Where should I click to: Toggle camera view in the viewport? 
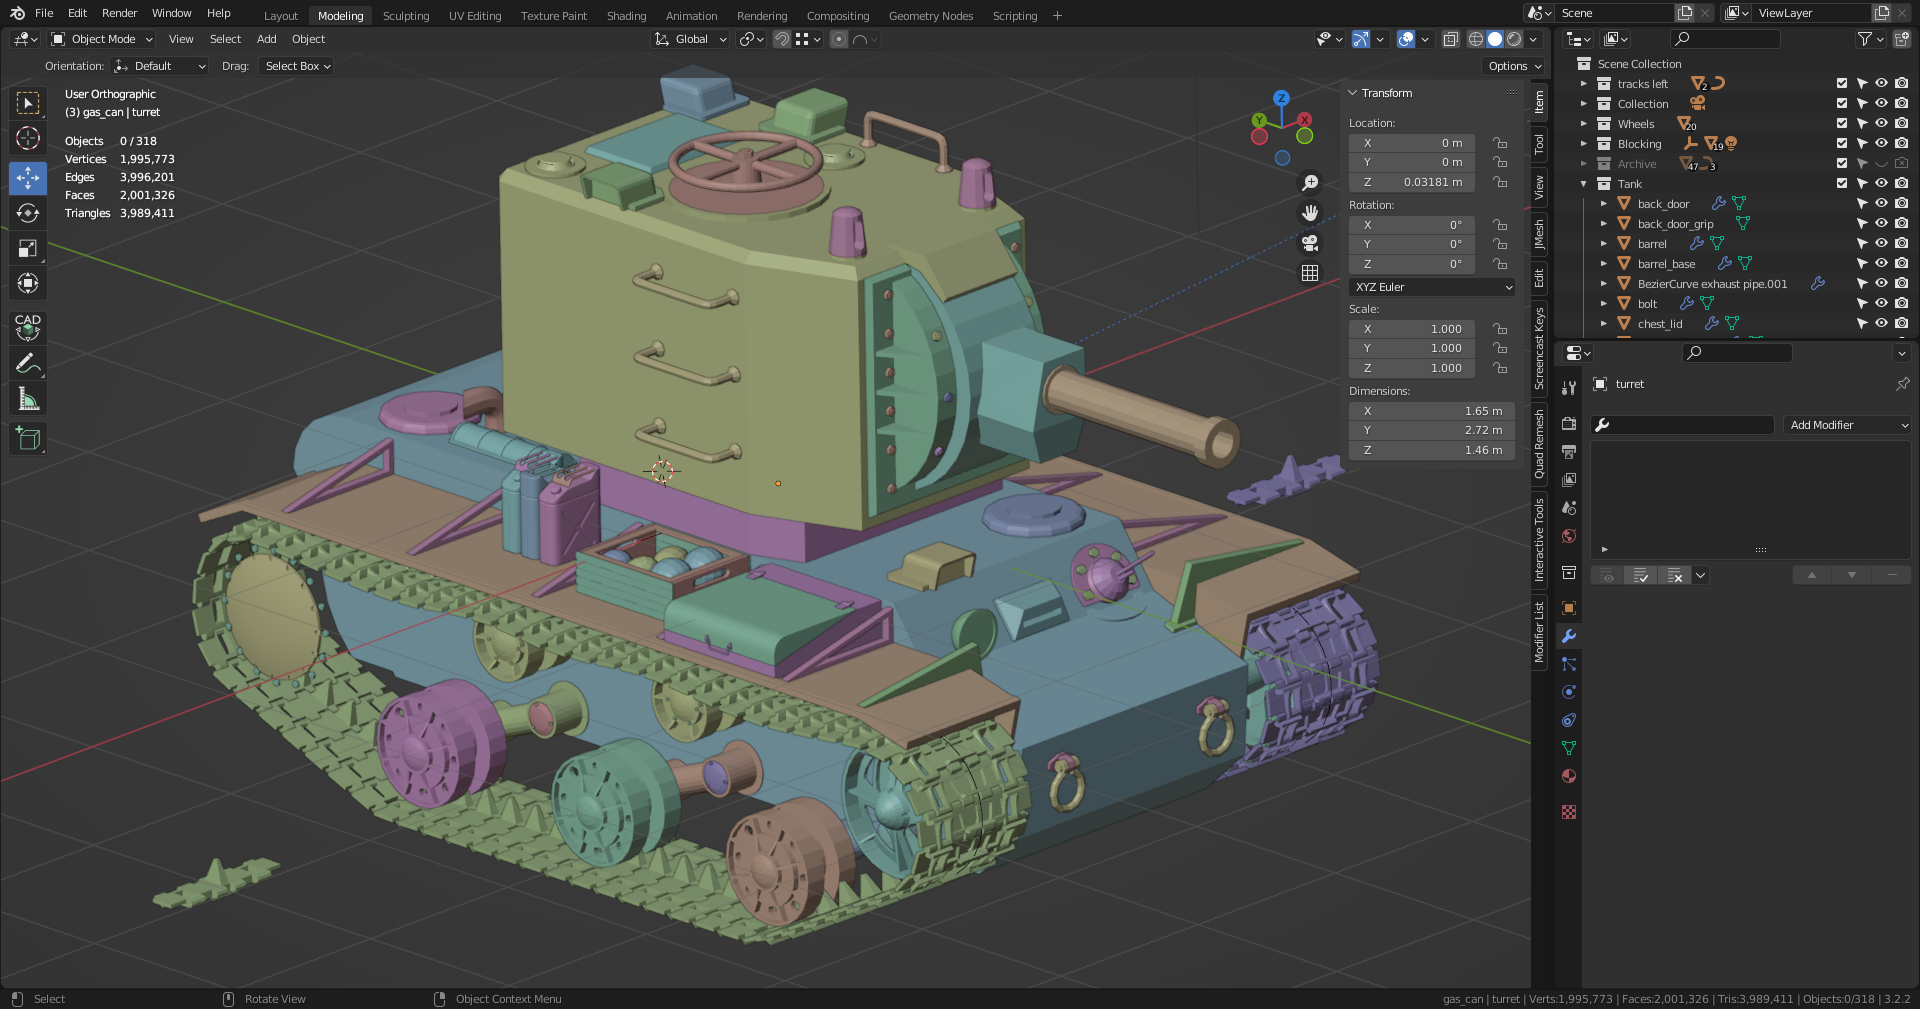click(1310, 243)
